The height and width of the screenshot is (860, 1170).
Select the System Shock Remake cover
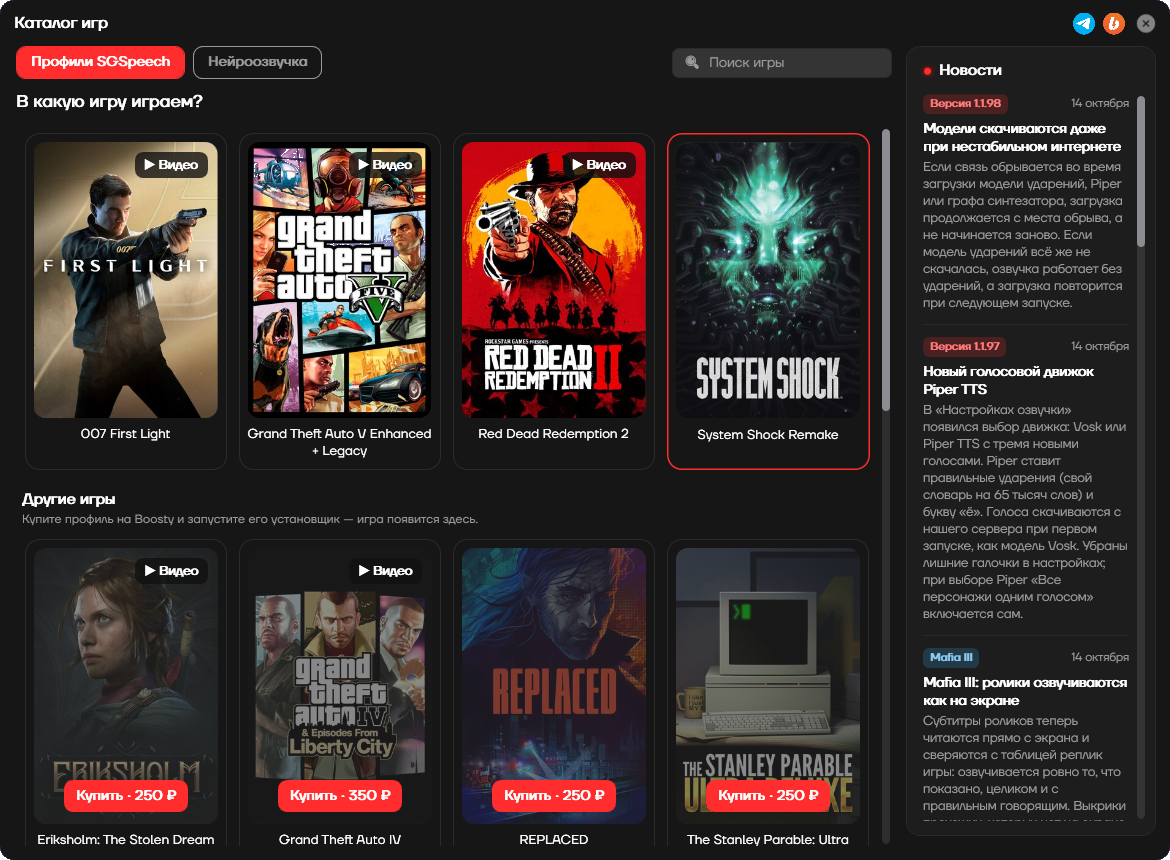(x=768, y=280)
